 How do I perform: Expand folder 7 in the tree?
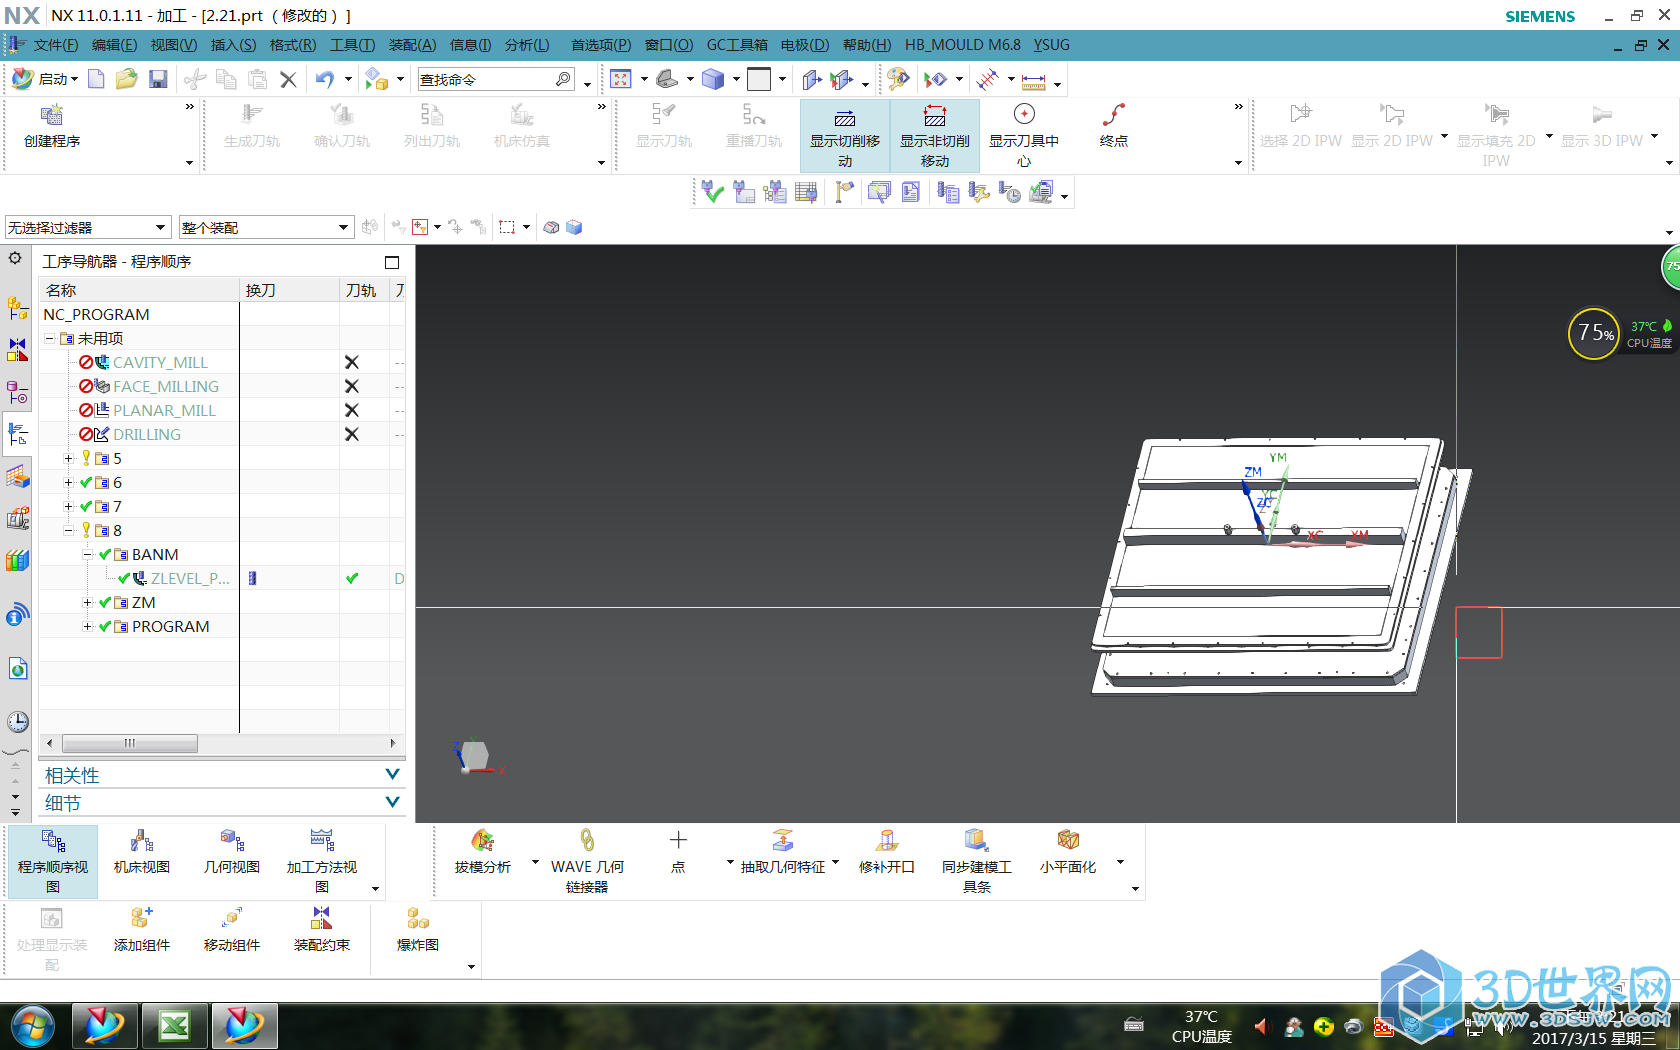click(69, 507)
